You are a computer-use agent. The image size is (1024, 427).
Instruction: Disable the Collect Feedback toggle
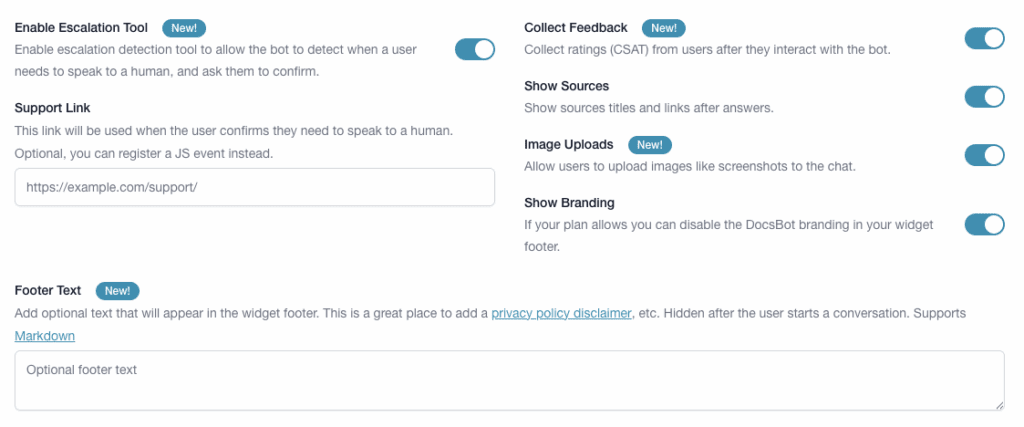click(983, 38)
